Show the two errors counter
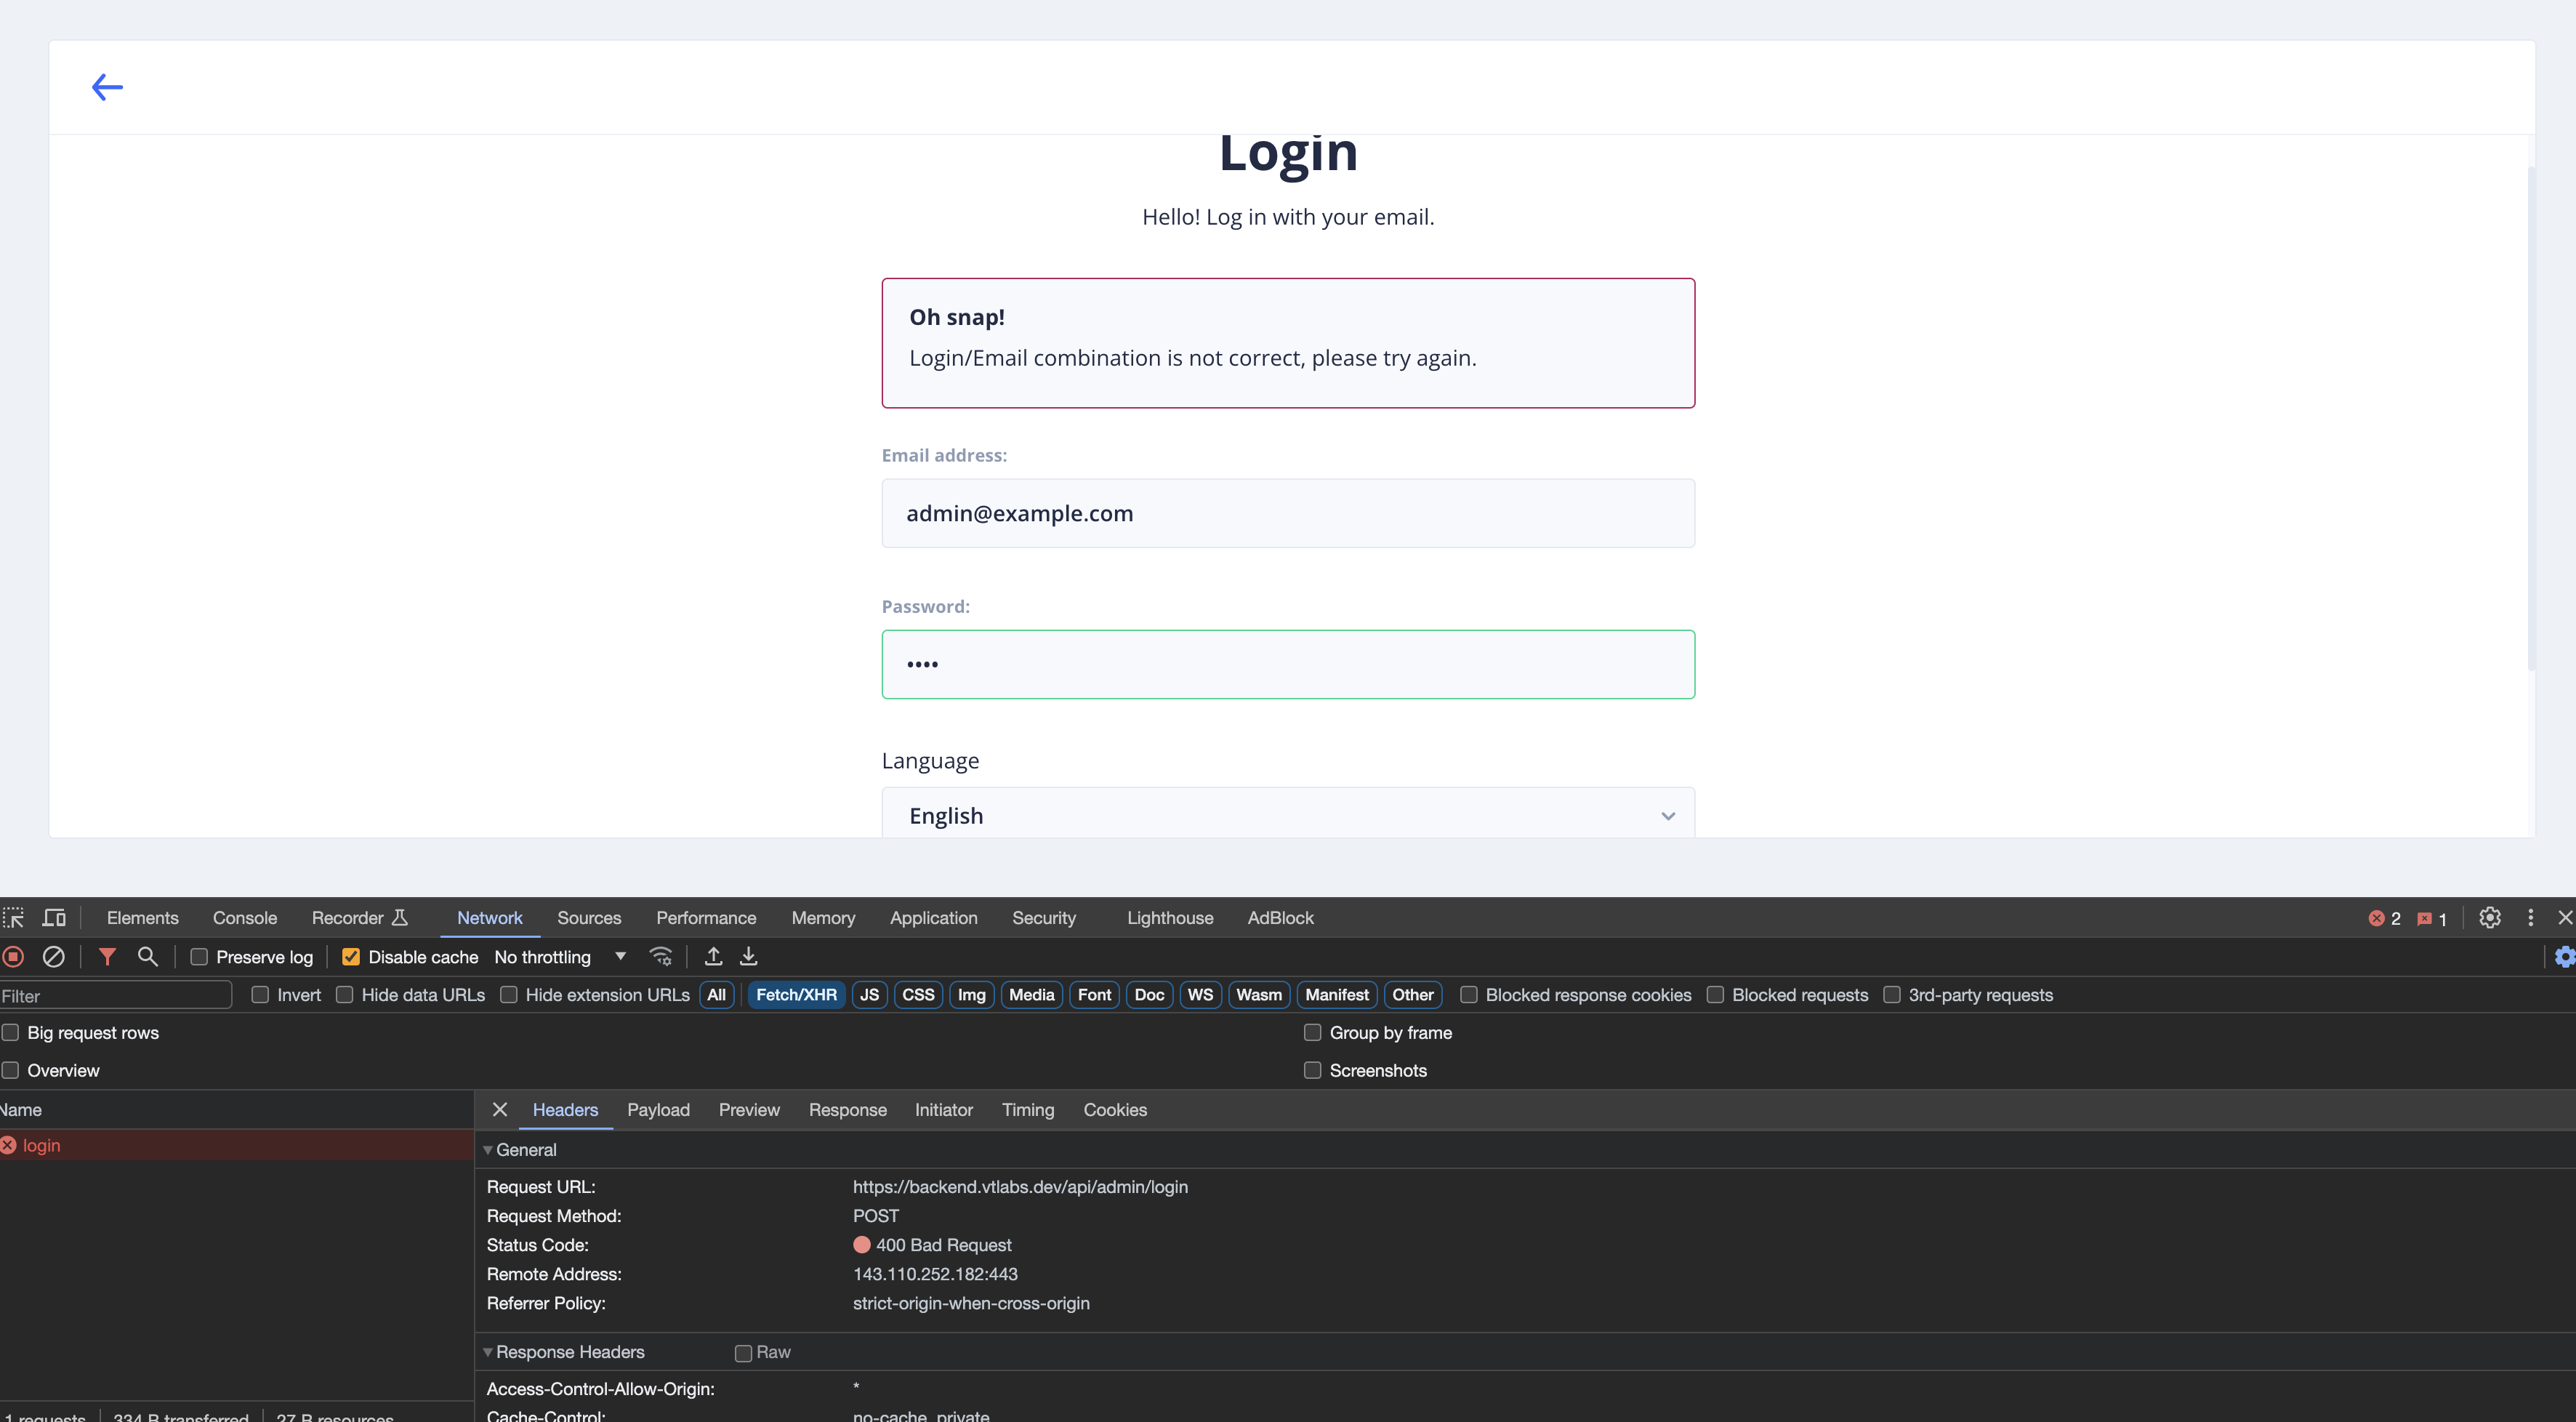The height and width of the screenshot is (1422, 2576). click(x=2385, y=919)
